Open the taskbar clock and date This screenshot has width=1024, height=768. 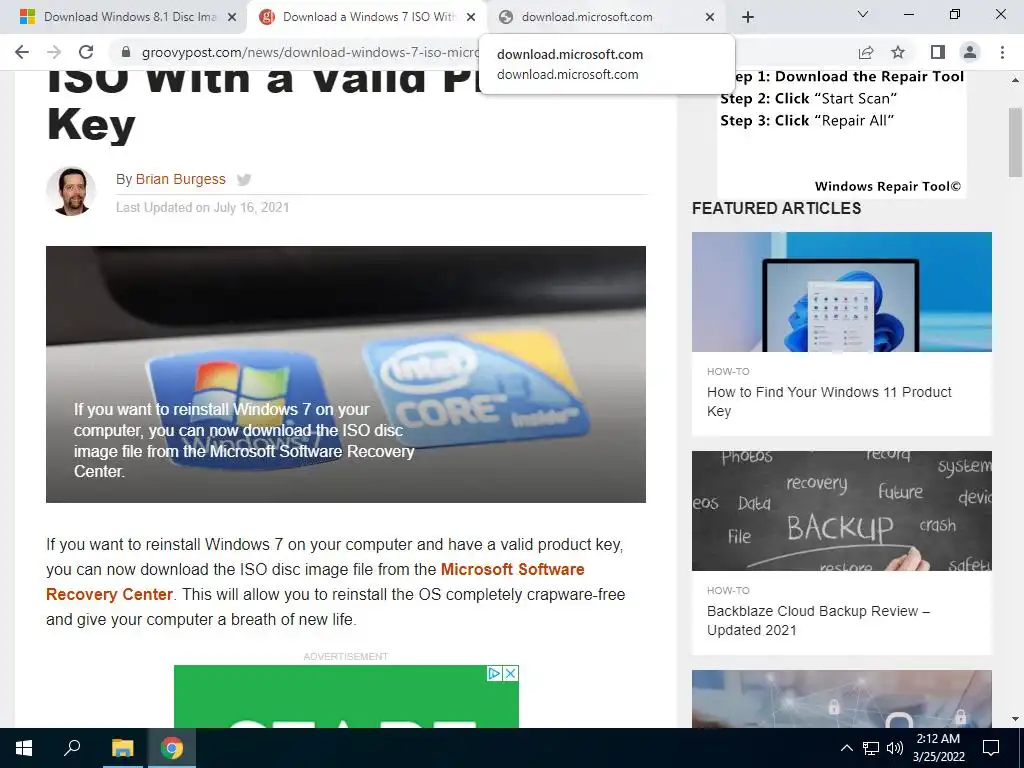pyautogui.click(x=938, y=748)
